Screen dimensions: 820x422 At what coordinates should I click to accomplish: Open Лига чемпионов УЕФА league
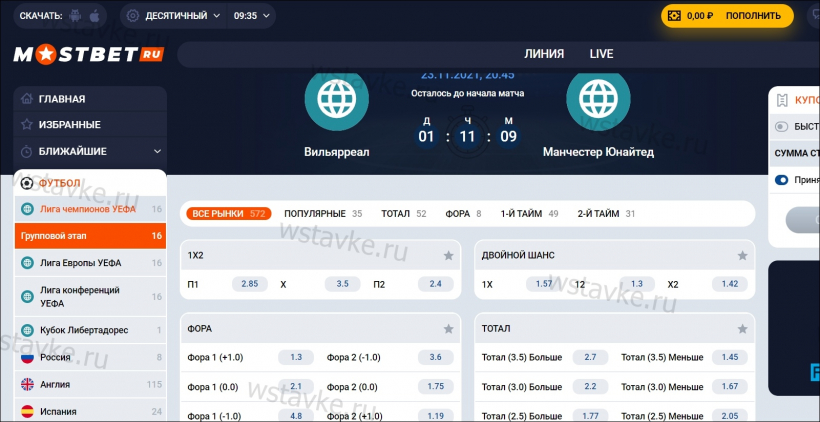click(90, 209)
